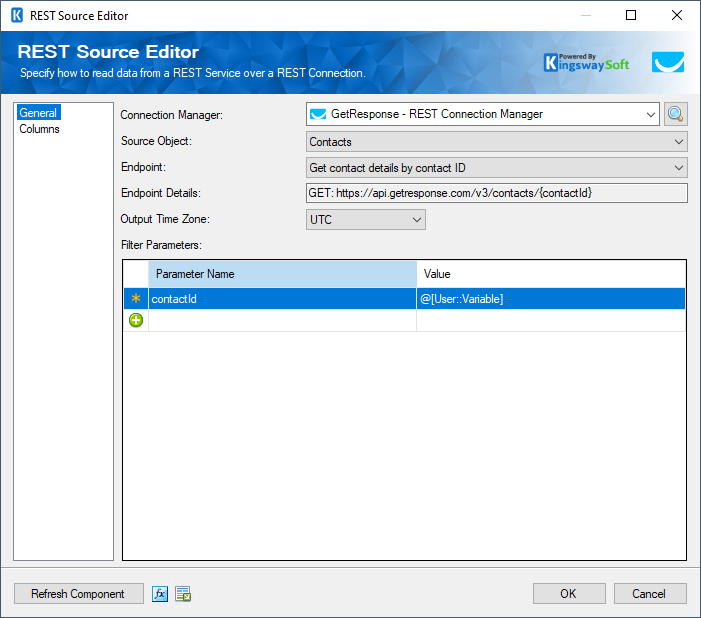Image resolution: width=701 pixels, height=618 pixels.
Task: Click the Filter Parameters label
Action: 161,245
